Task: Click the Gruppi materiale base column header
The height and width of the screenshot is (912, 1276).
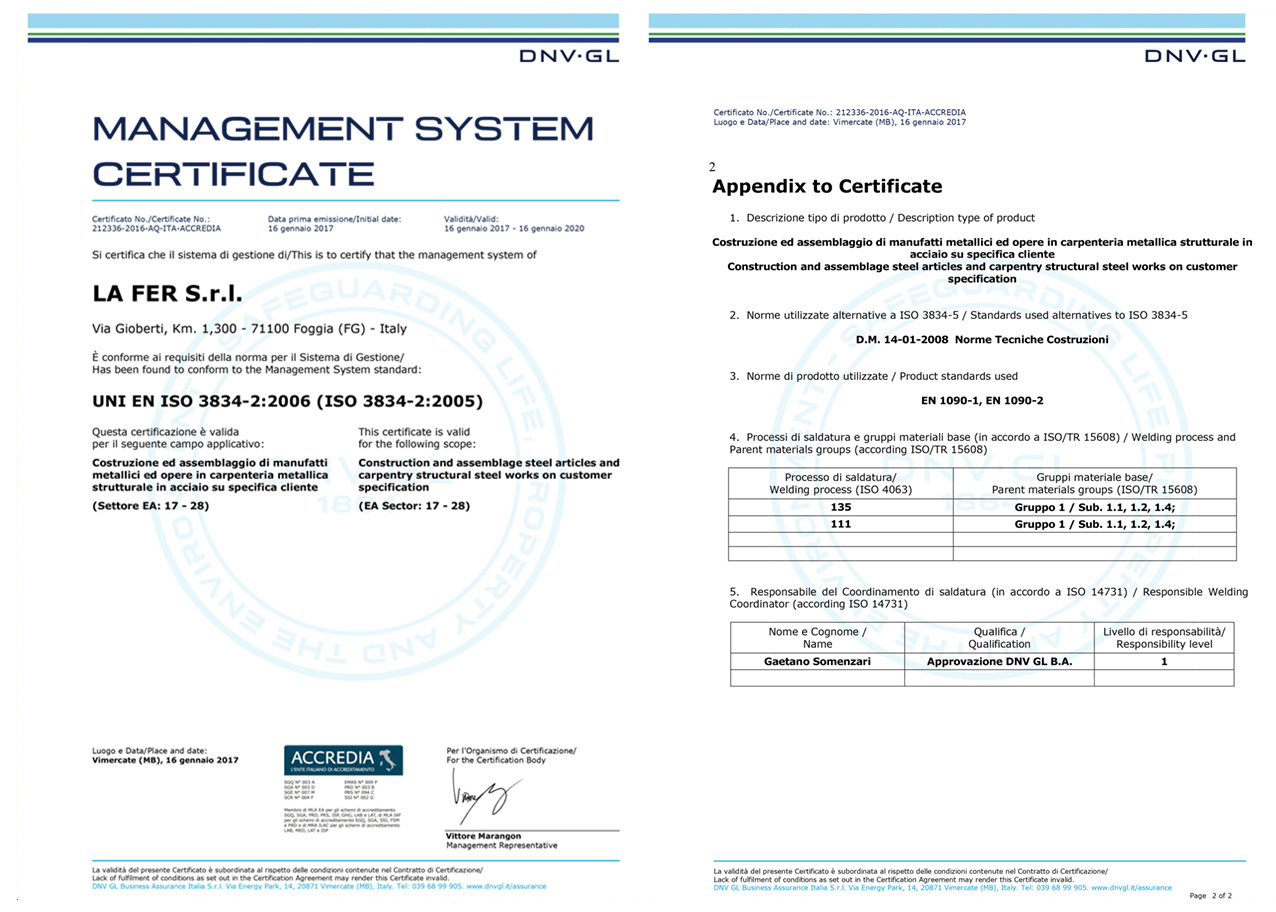Action: 1094,483
